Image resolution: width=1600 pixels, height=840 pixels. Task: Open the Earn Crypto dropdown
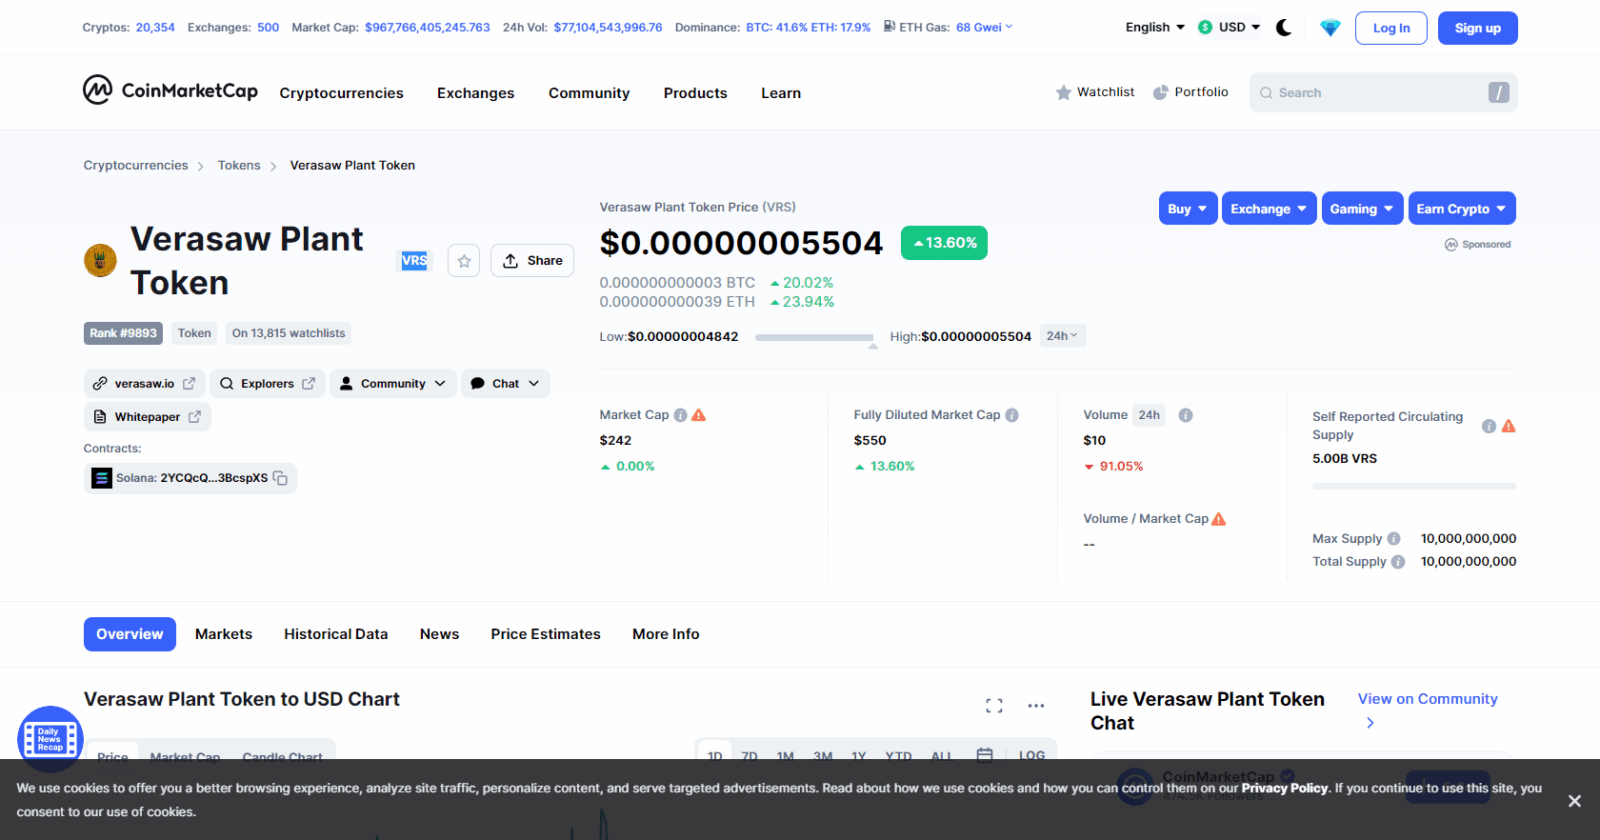[1462, 208]
